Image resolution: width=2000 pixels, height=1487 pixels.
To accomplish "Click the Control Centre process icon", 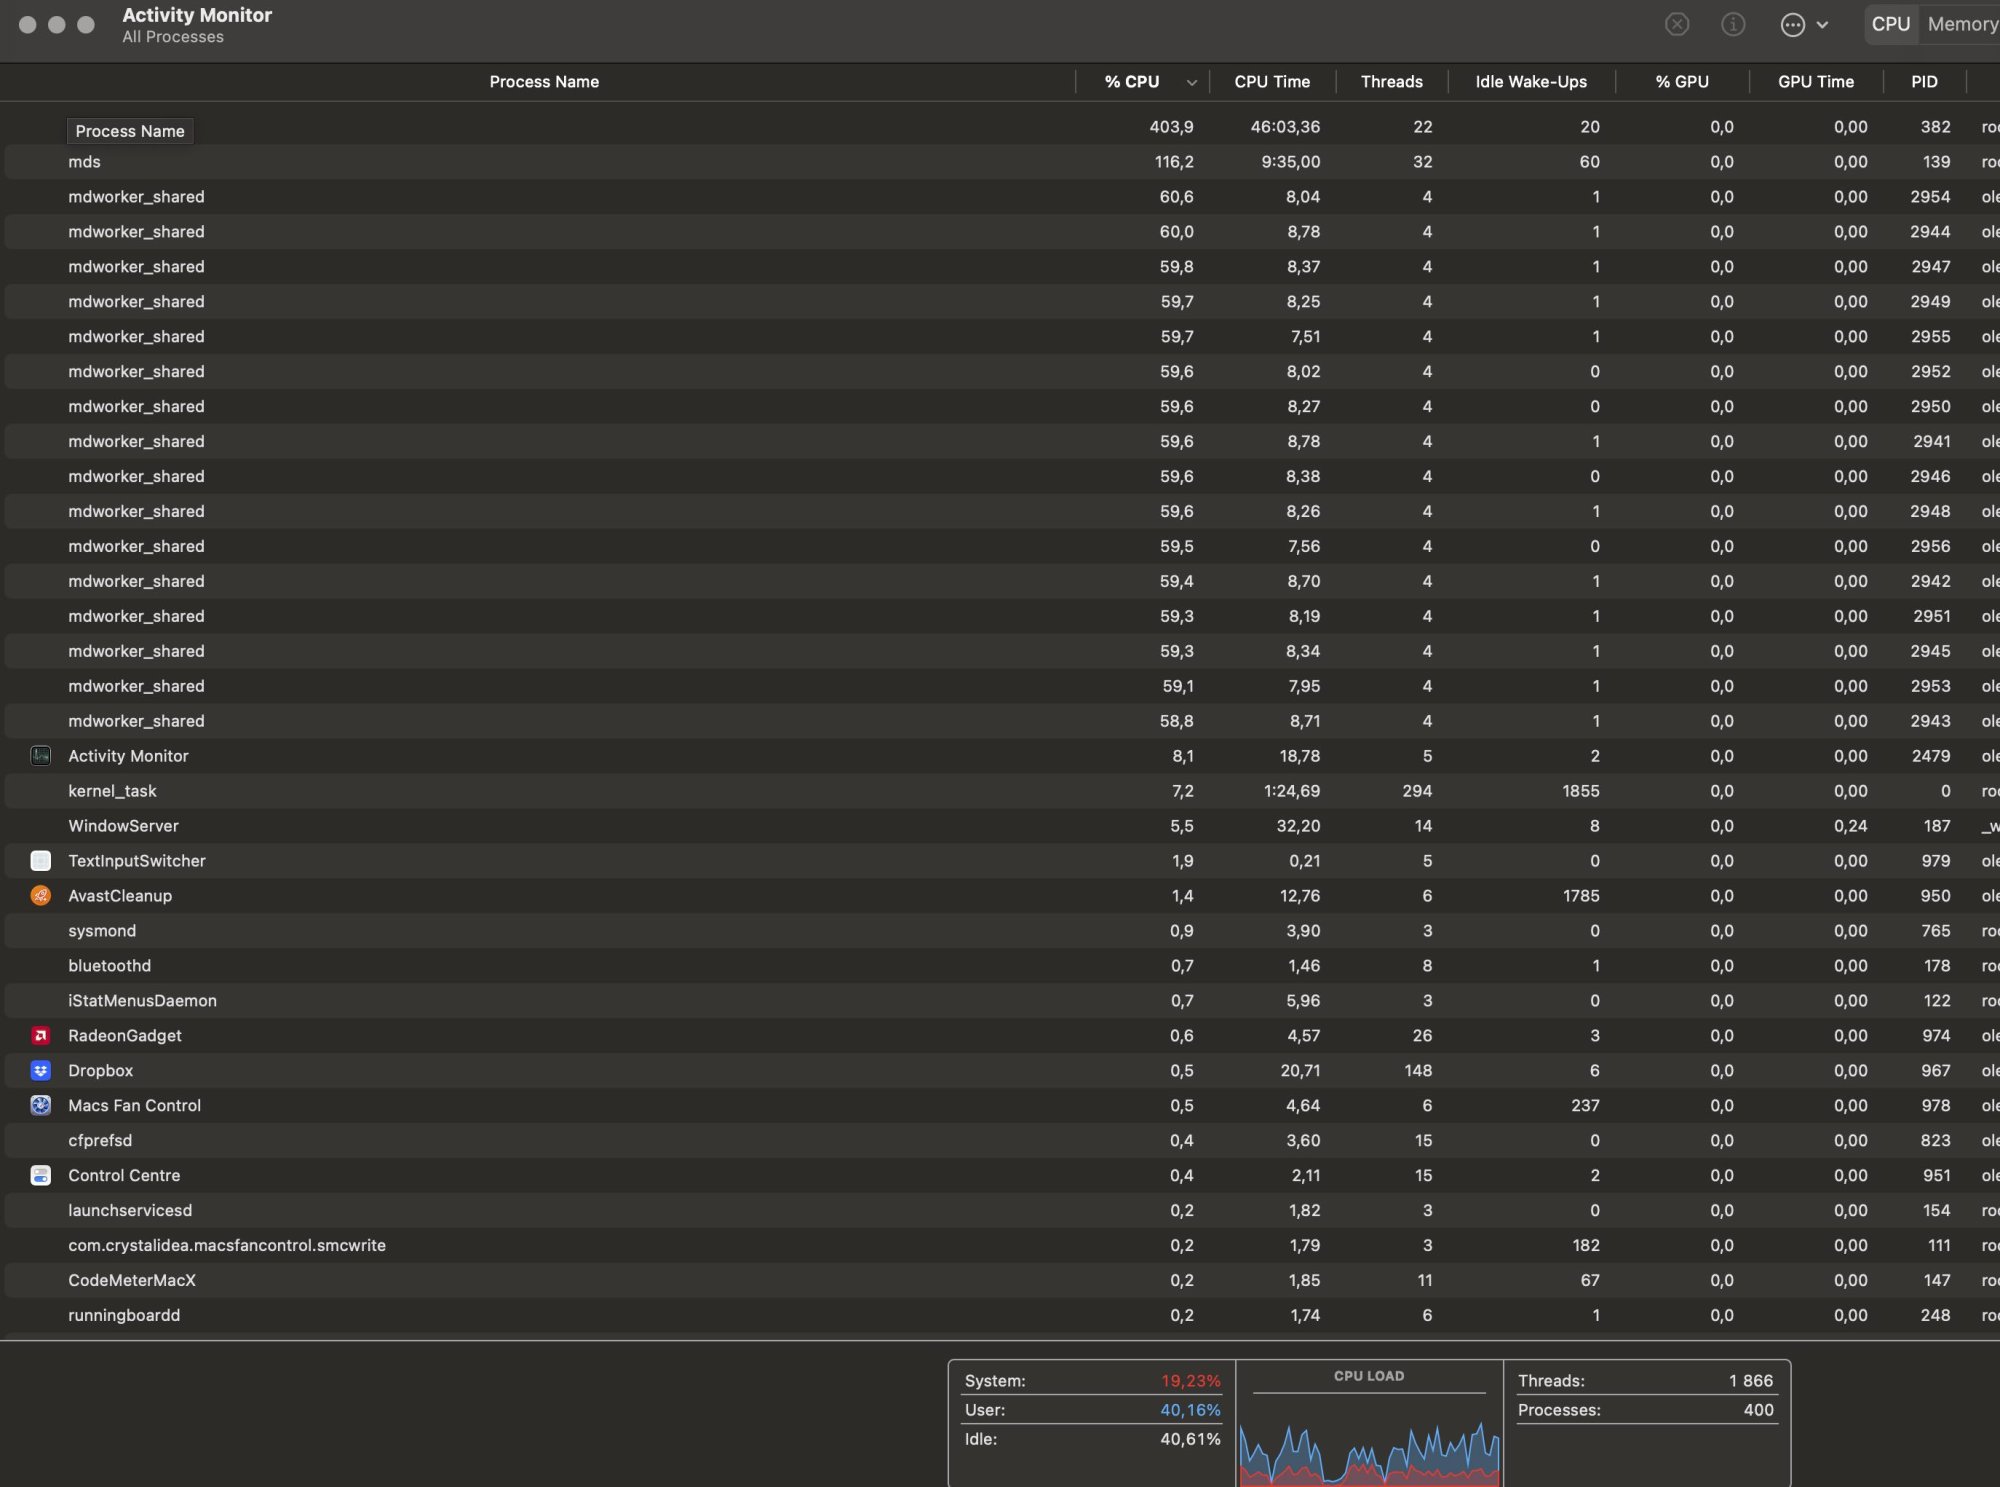I will tap(41, 1176).
